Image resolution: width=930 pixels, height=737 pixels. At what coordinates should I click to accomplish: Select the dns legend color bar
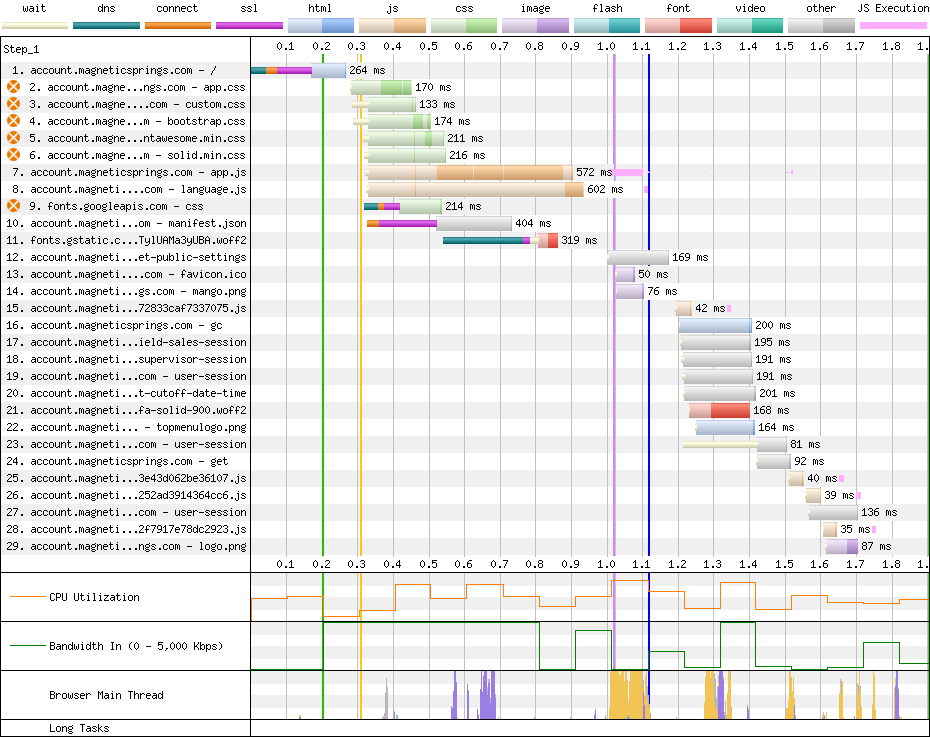click(x=106, y=25)
